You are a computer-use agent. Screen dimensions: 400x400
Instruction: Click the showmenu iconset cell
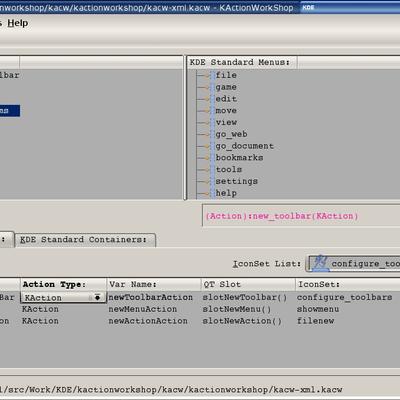[x=318, y=309]
